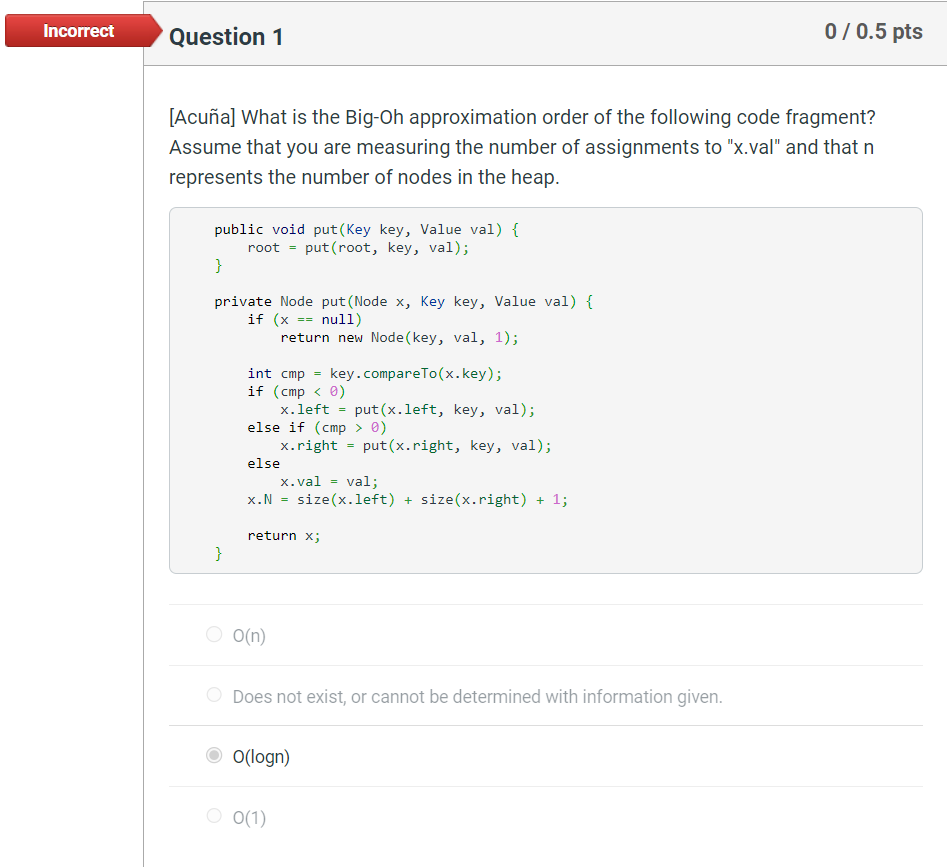Image resolution: width=947 pixels, height=867 pixels.
Task: Click the 'public void put' method signature
Action: tap(364, 229)
